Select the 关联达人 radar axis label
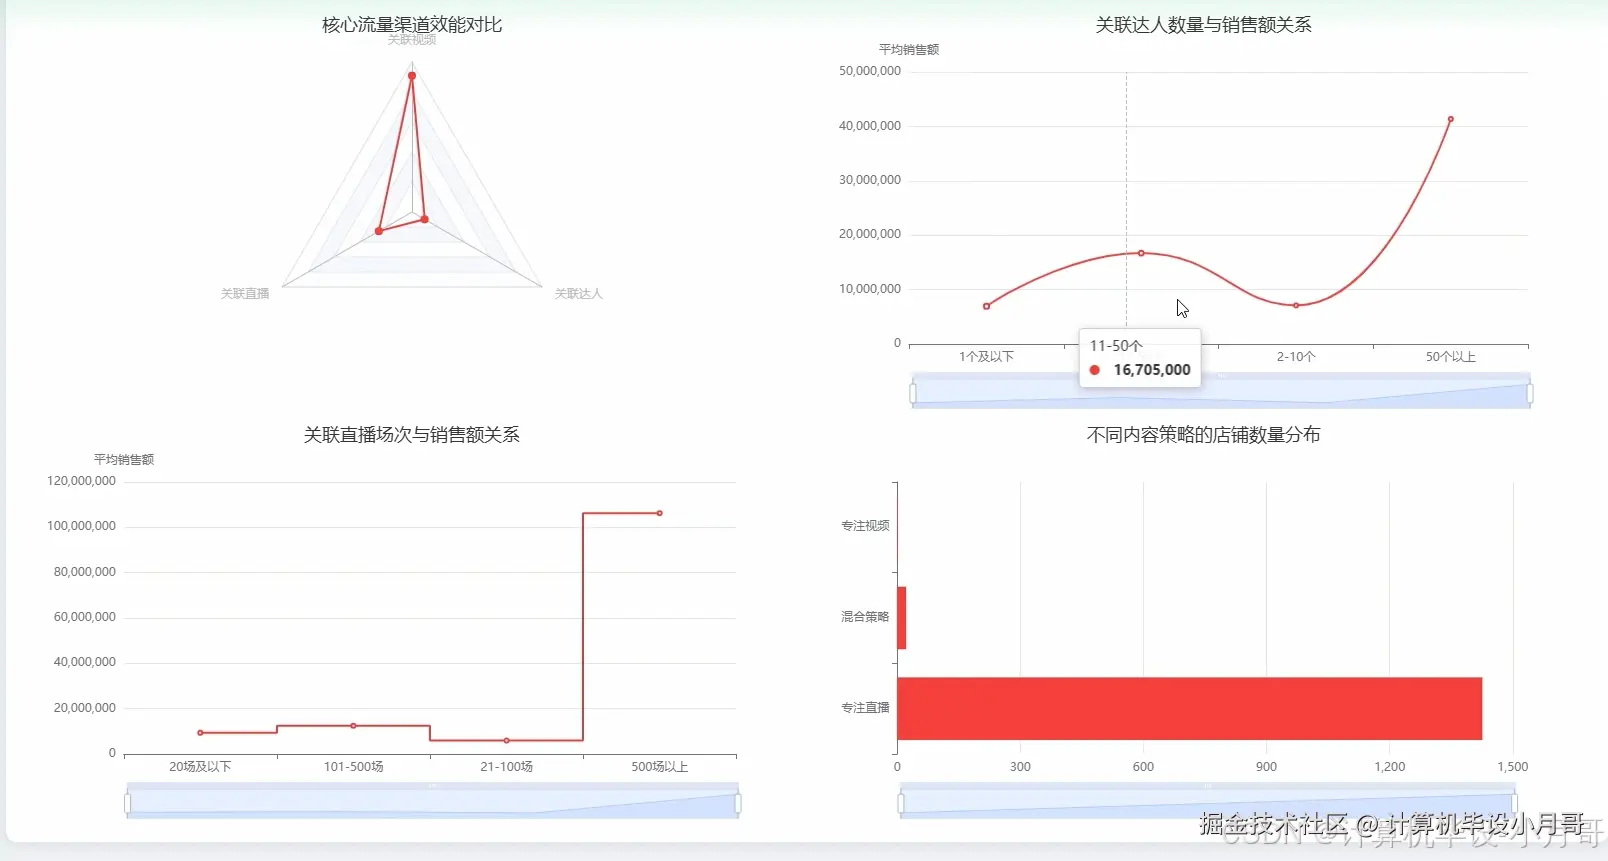1608x861 pixels. [x=579, y=294]
